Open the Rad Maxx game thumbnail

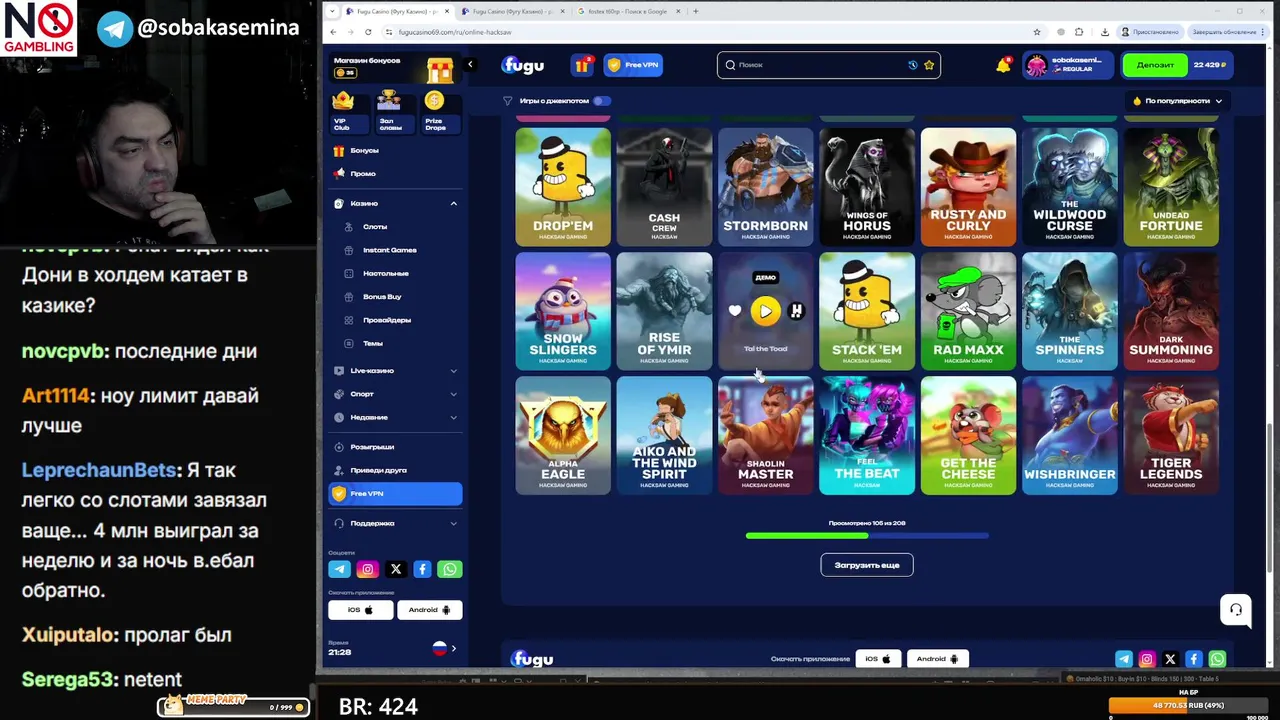pyautogui.click(x=968, y=311)
